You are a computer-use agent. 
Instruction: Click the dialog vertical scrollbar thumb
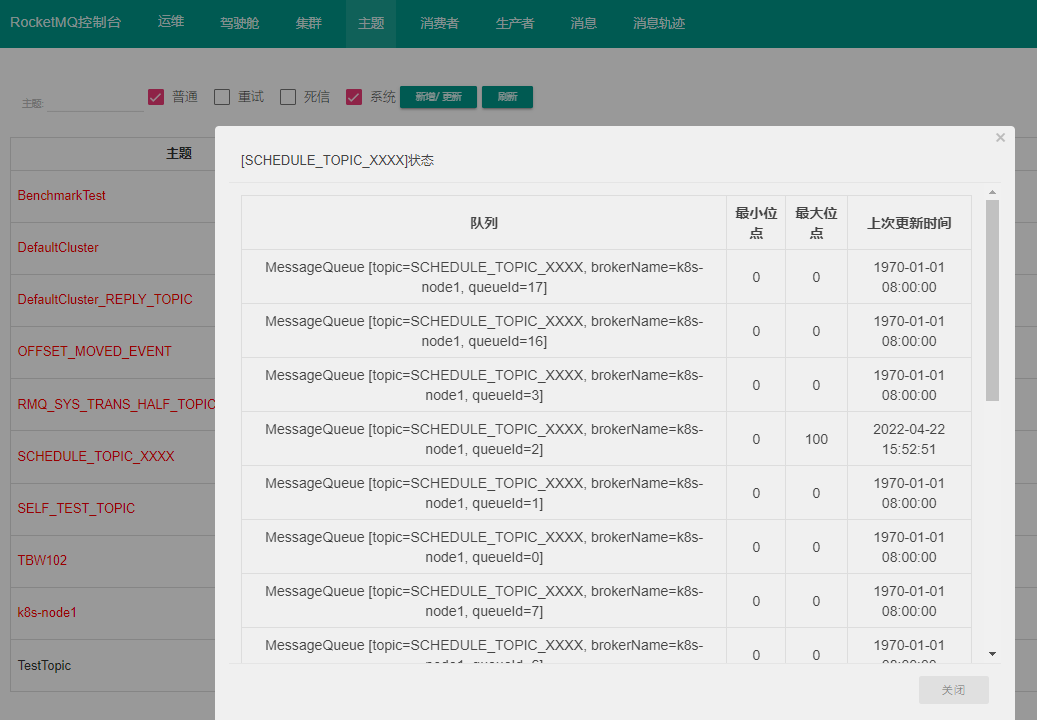click(x=992, y=300)
